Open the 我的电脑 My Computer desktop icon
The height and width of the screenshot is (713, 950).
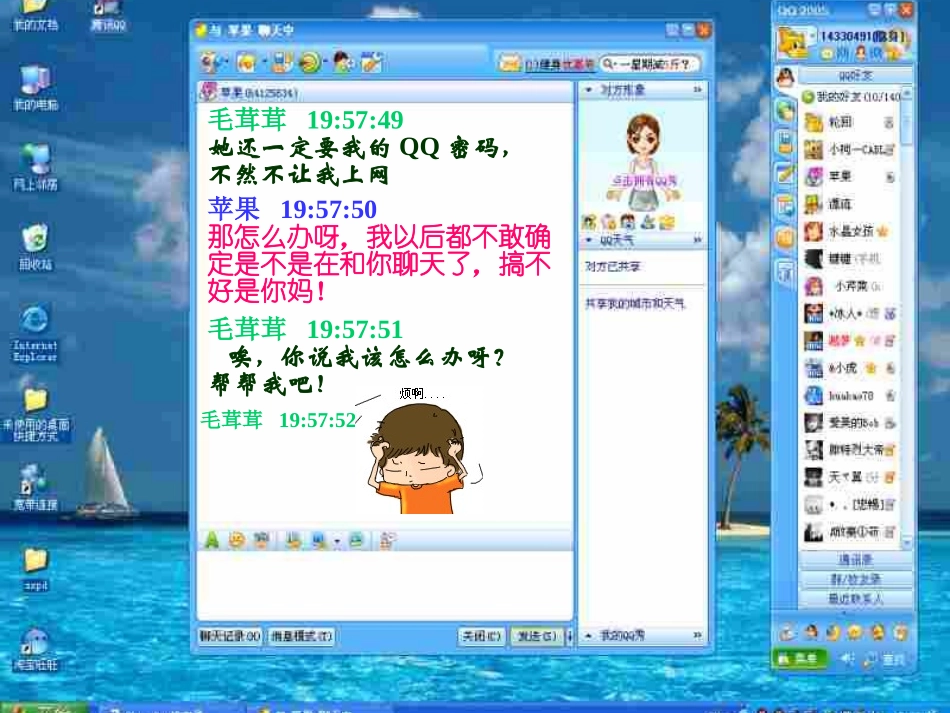[x=35, y=88]
